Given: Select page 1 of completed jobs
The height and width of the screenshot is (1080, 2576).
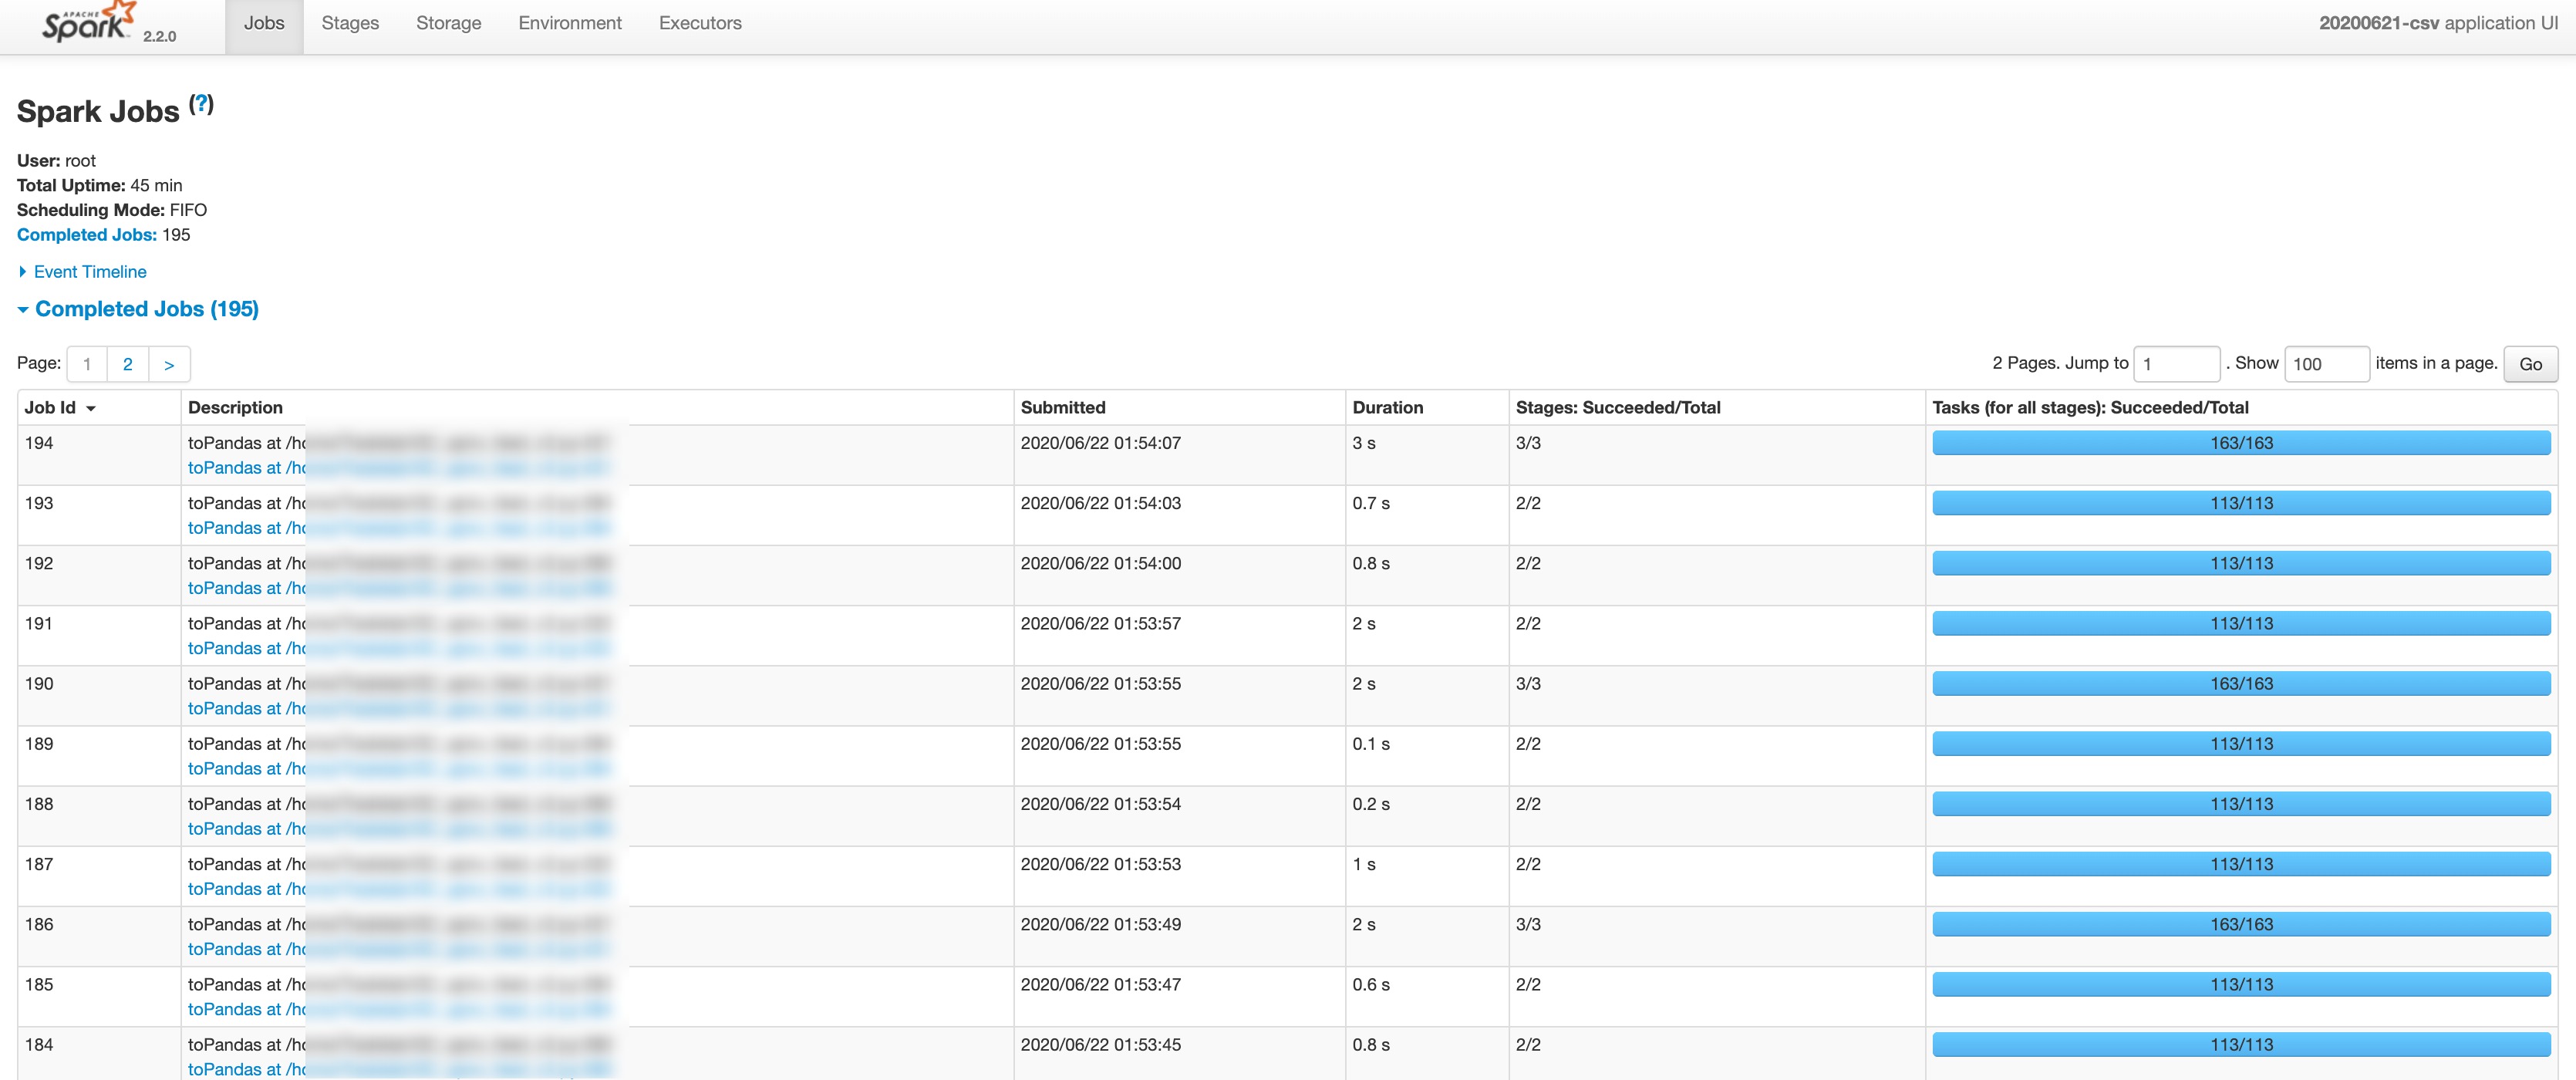Looking at the screenshot, I should point(86,364).
